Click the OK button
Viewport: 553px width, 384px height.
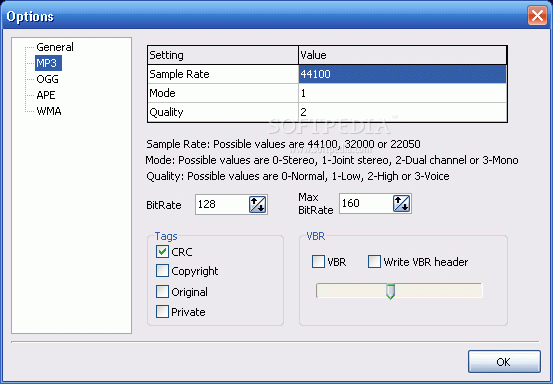point(504,361)
